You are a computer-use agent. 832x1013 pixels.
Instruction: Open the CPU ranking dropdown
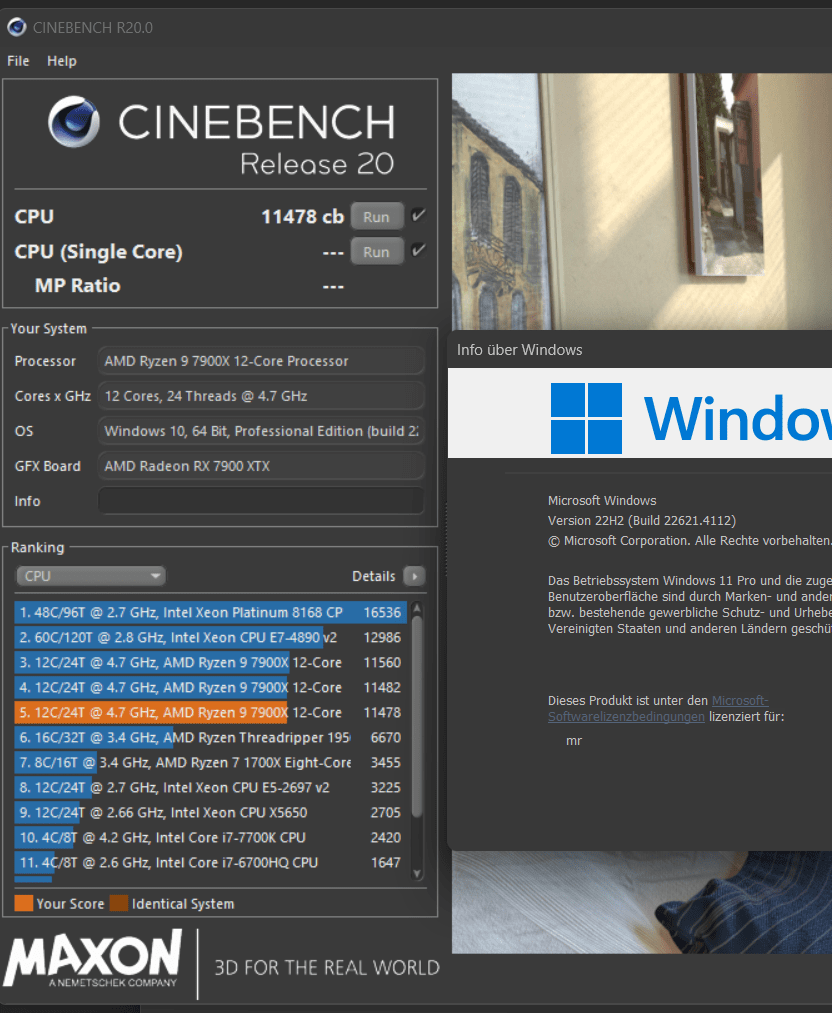click(x=90, y=576)
